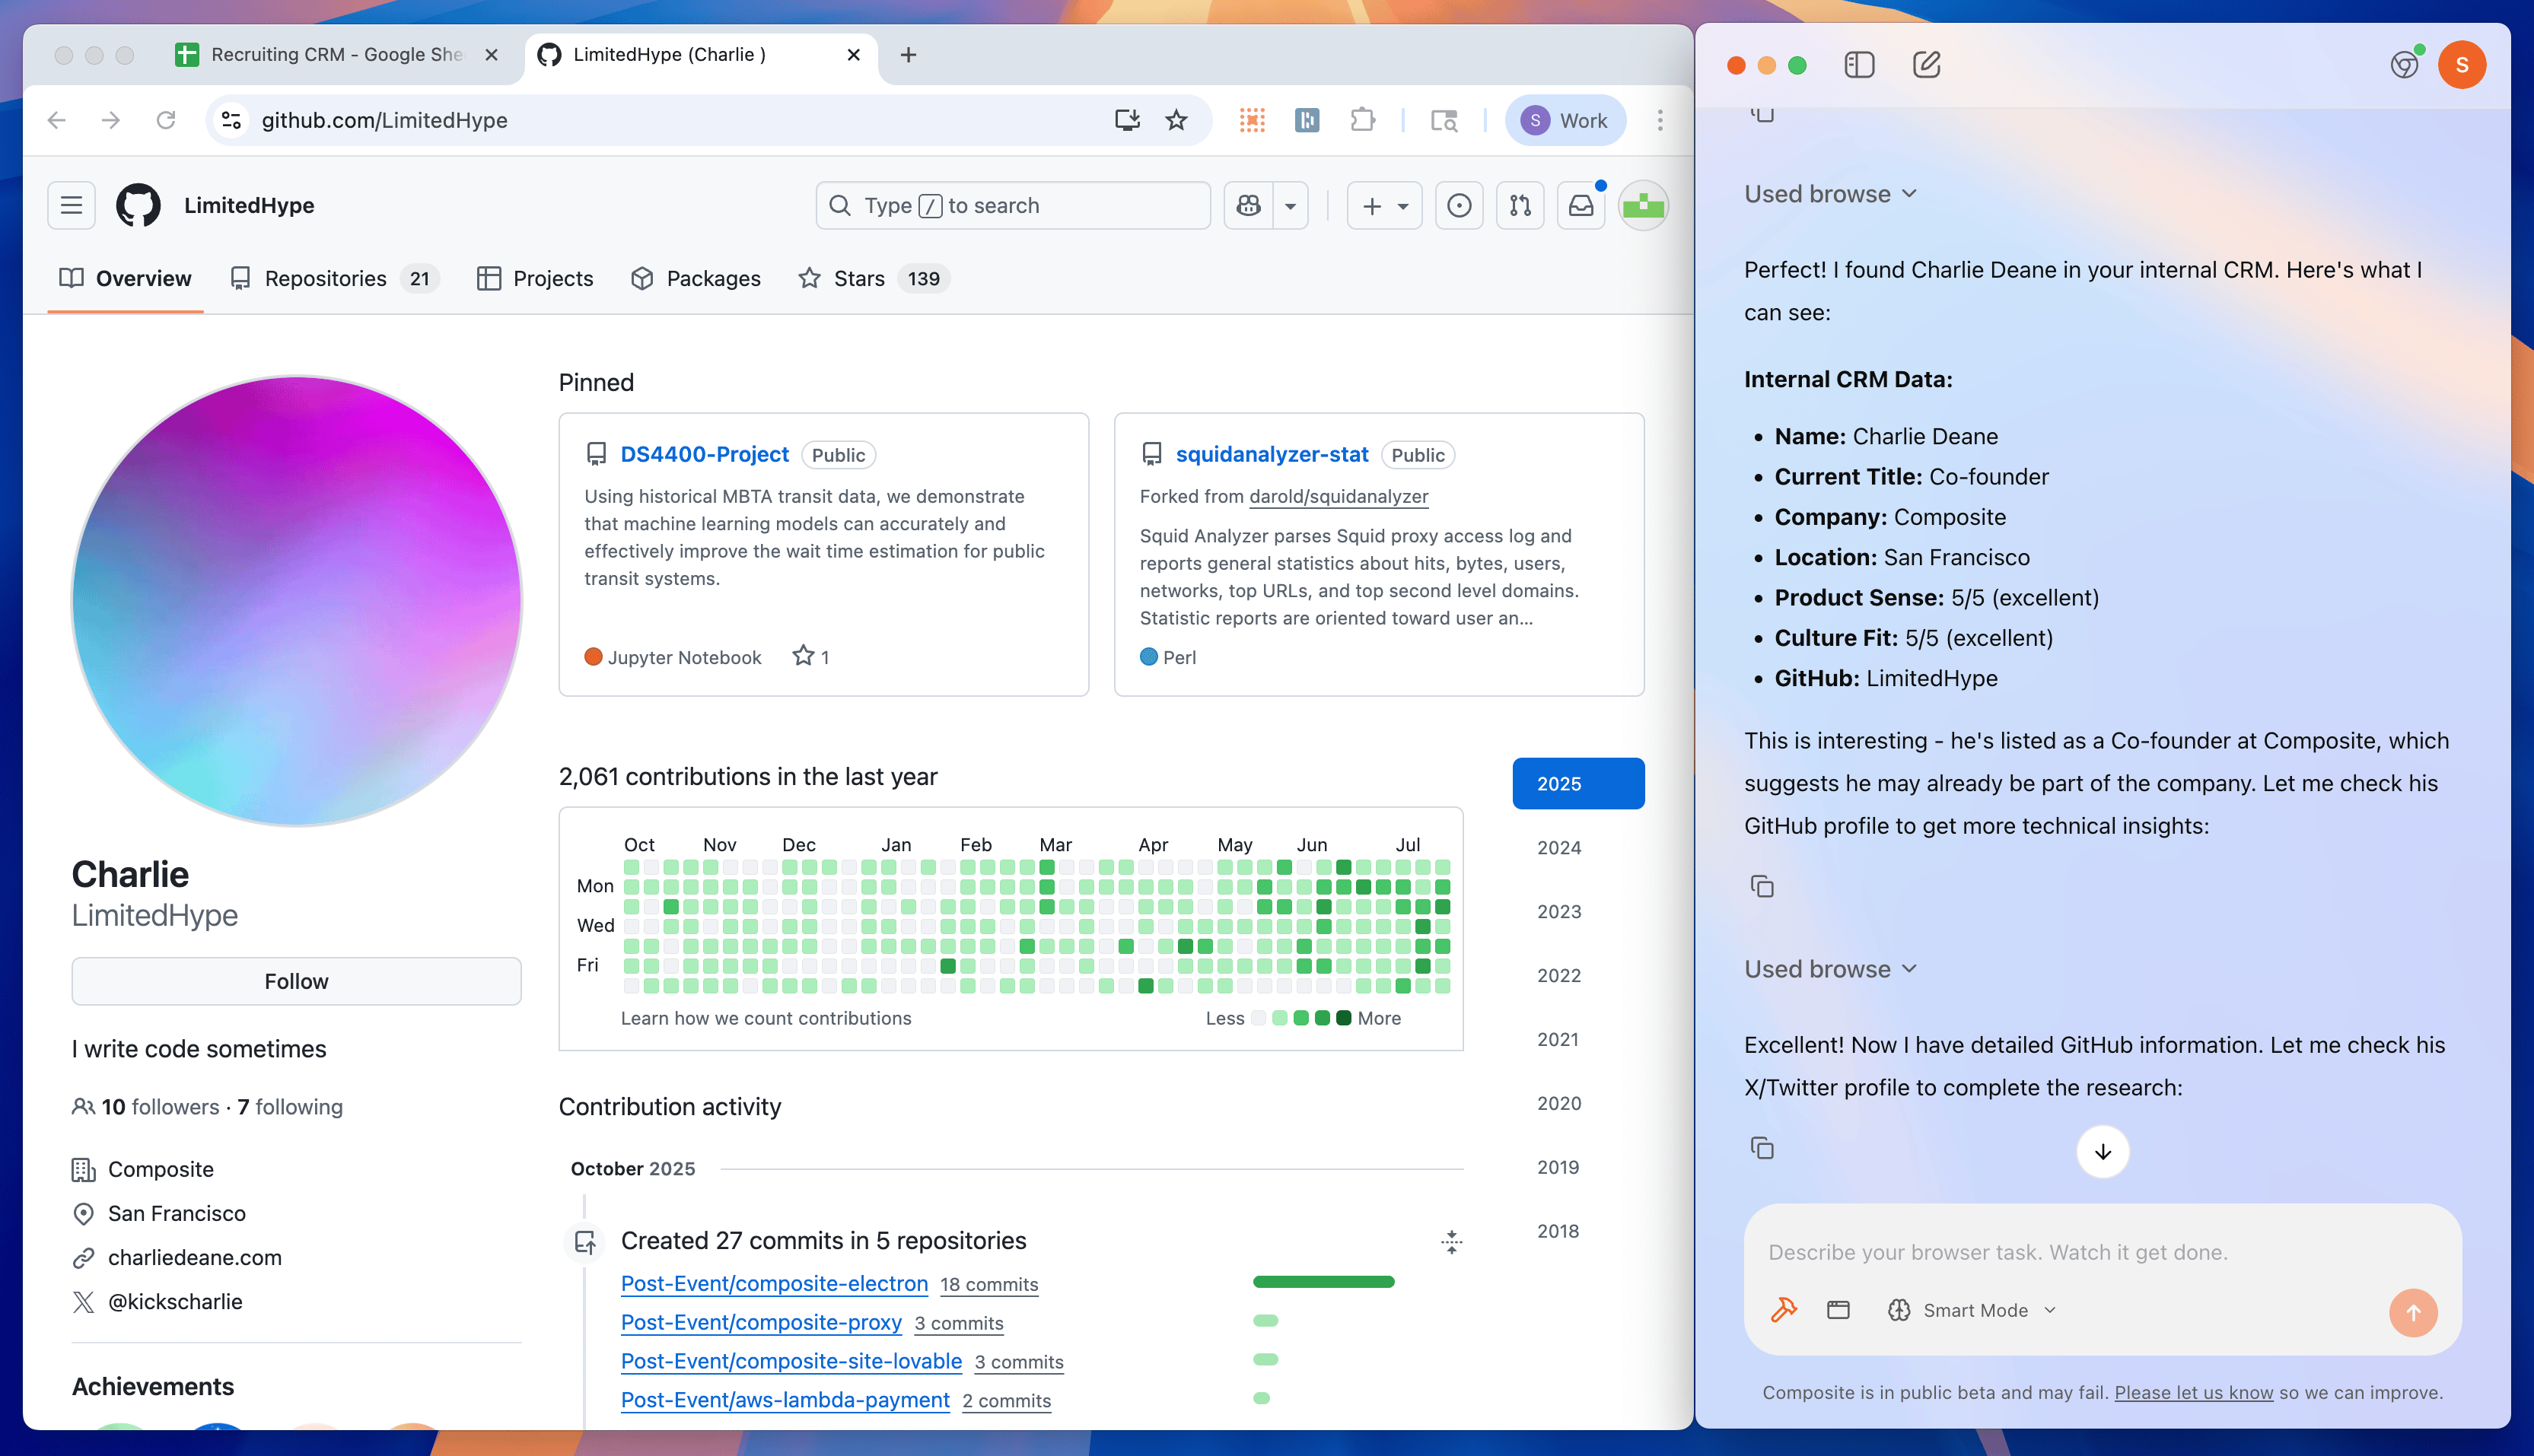Toggle the sidebar panel icon in assistant
2534x1456 pixels.
1859,65
